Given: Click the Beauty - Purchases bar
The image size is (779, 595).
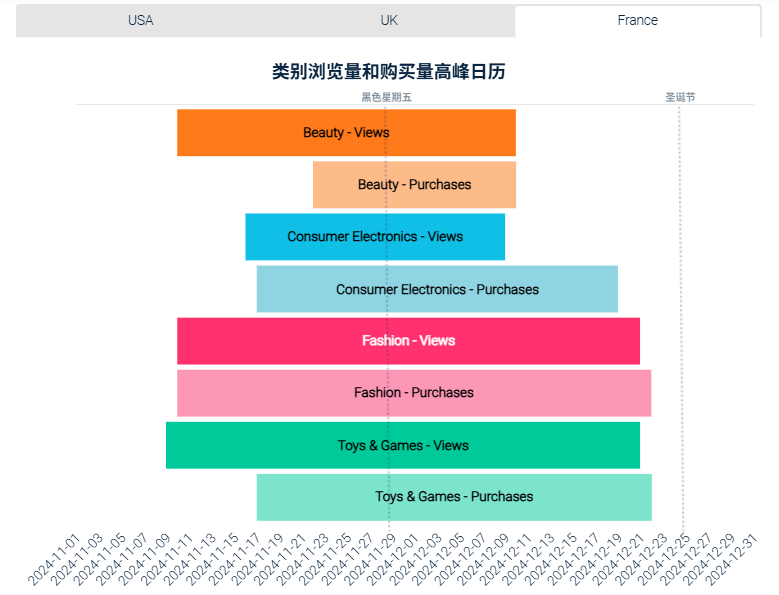Looking at the screenshot, I should pyautogui.click(x=414, y=185).
